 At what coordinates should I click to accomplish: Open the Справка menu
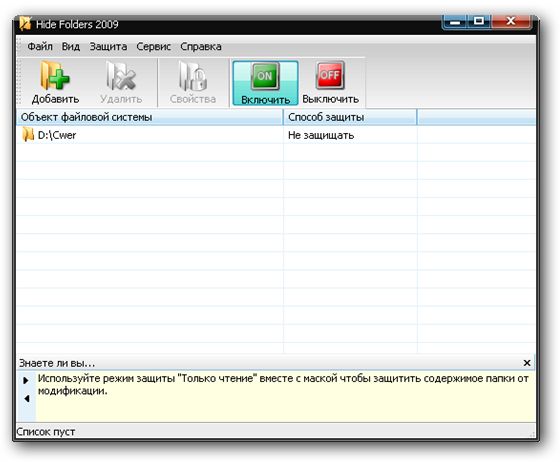(x=201, y=46)
